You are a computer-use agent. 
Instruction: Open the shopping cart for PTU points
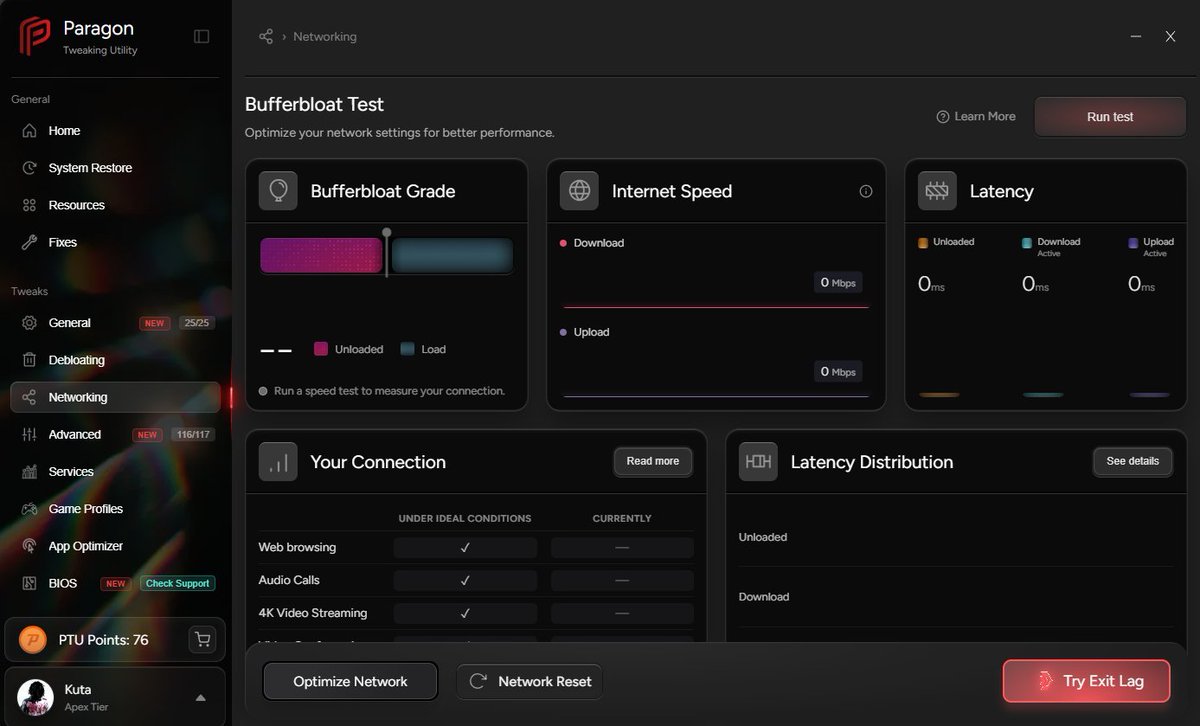click(203, 639)
